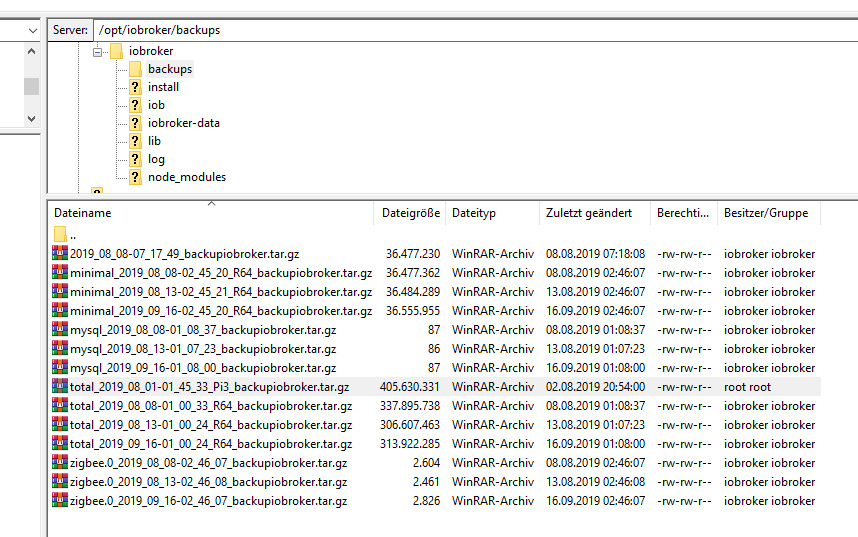Select file name mysql_2019_09_16-01_08_00_backupiobroker.tar.gz
Screen dimensions: 858x537
coord(203,368)
